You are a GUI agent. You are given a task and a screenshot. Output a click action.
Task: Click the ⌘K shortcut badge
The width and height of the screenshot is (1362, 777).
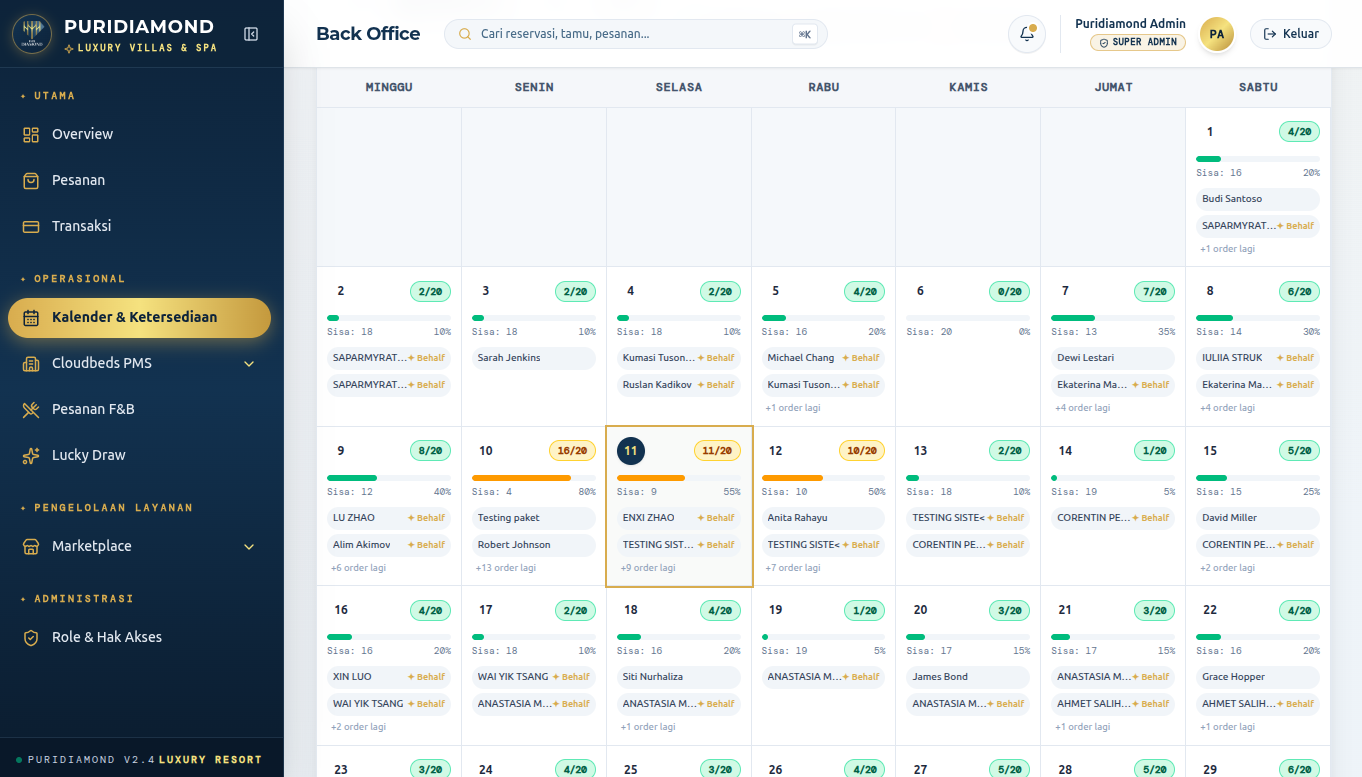pos(804,34)
